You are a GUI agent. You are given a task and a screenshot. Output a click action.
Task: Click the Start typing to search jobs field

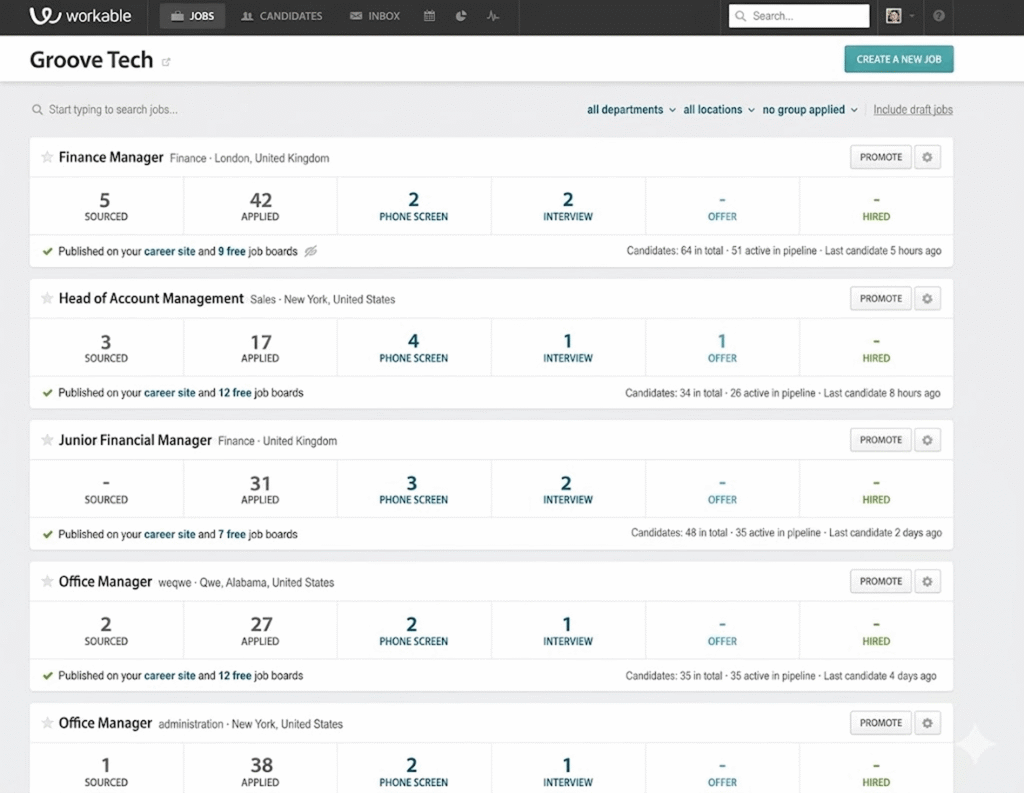click(x=113, y=110)
